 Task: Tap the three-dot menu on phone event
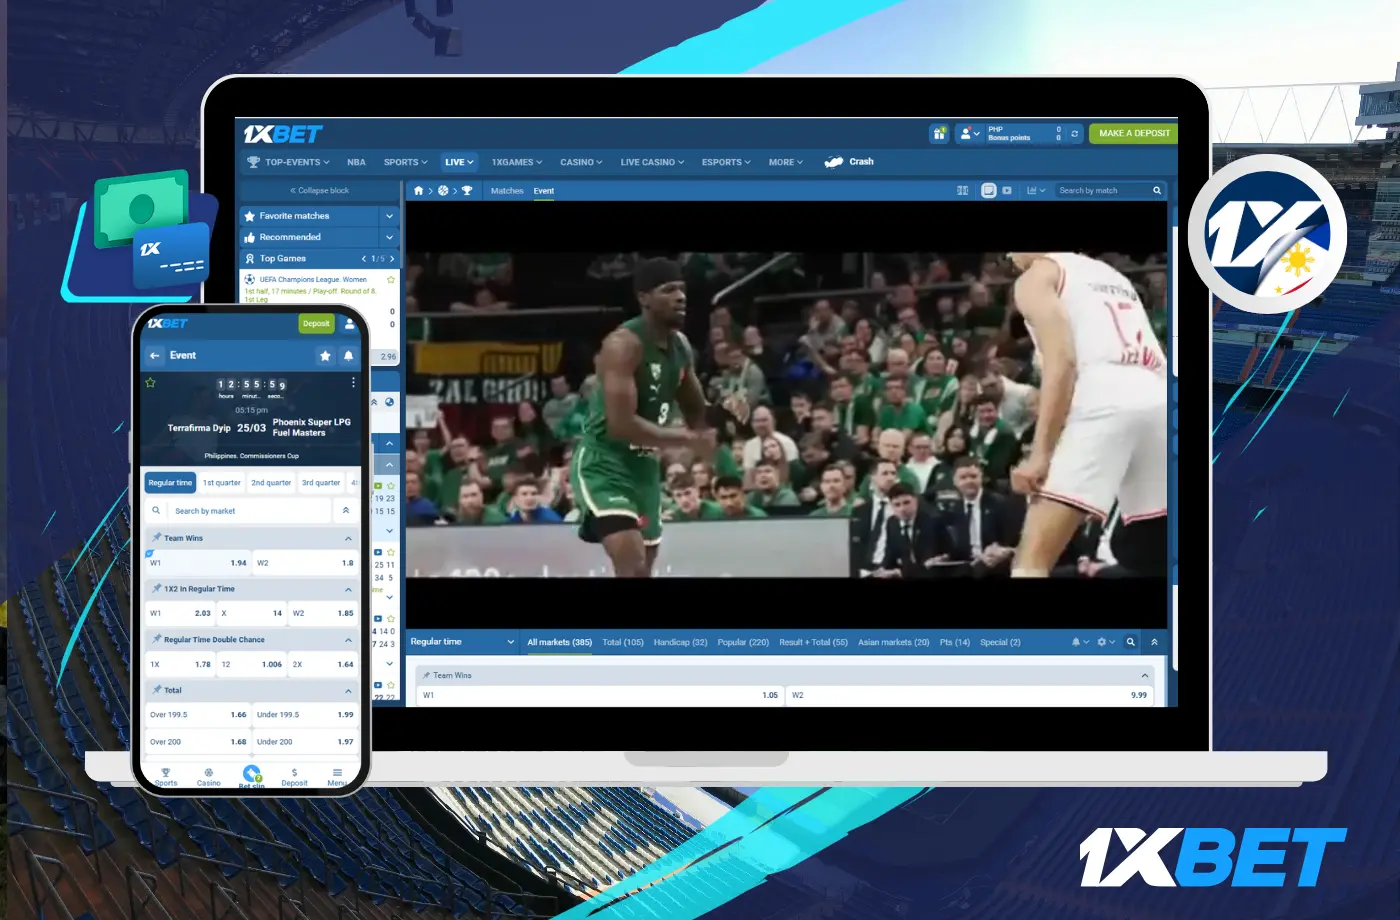coord(353,383)
